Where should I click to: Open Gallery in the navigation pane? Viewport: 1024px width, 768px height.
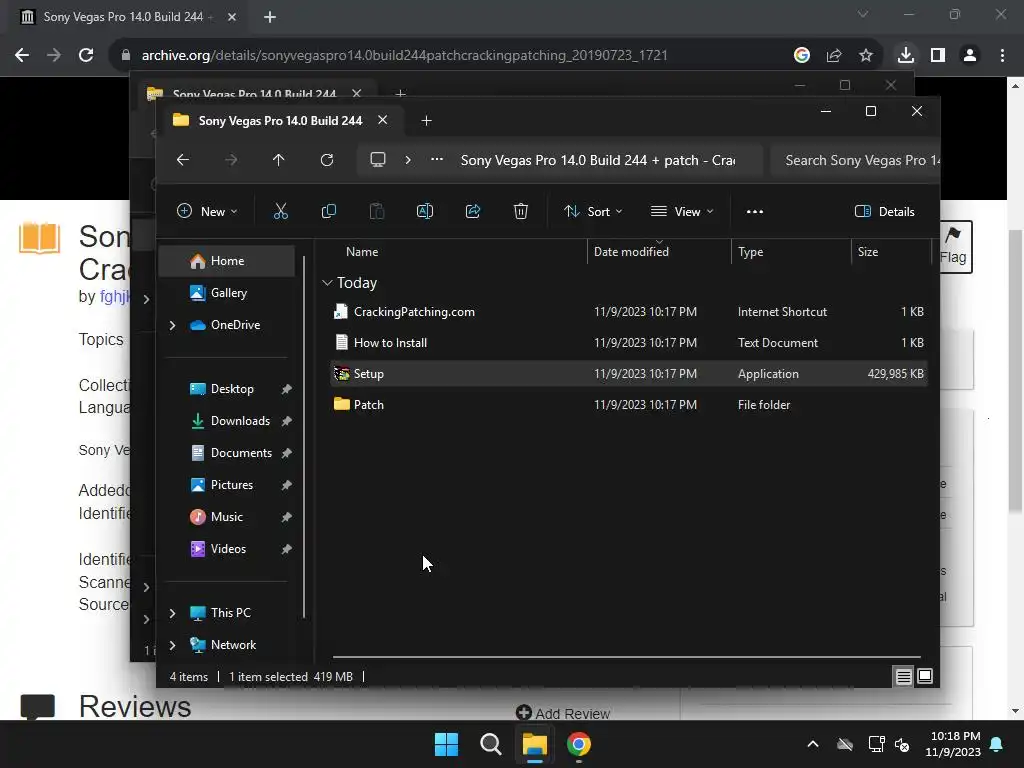point(227,293)
